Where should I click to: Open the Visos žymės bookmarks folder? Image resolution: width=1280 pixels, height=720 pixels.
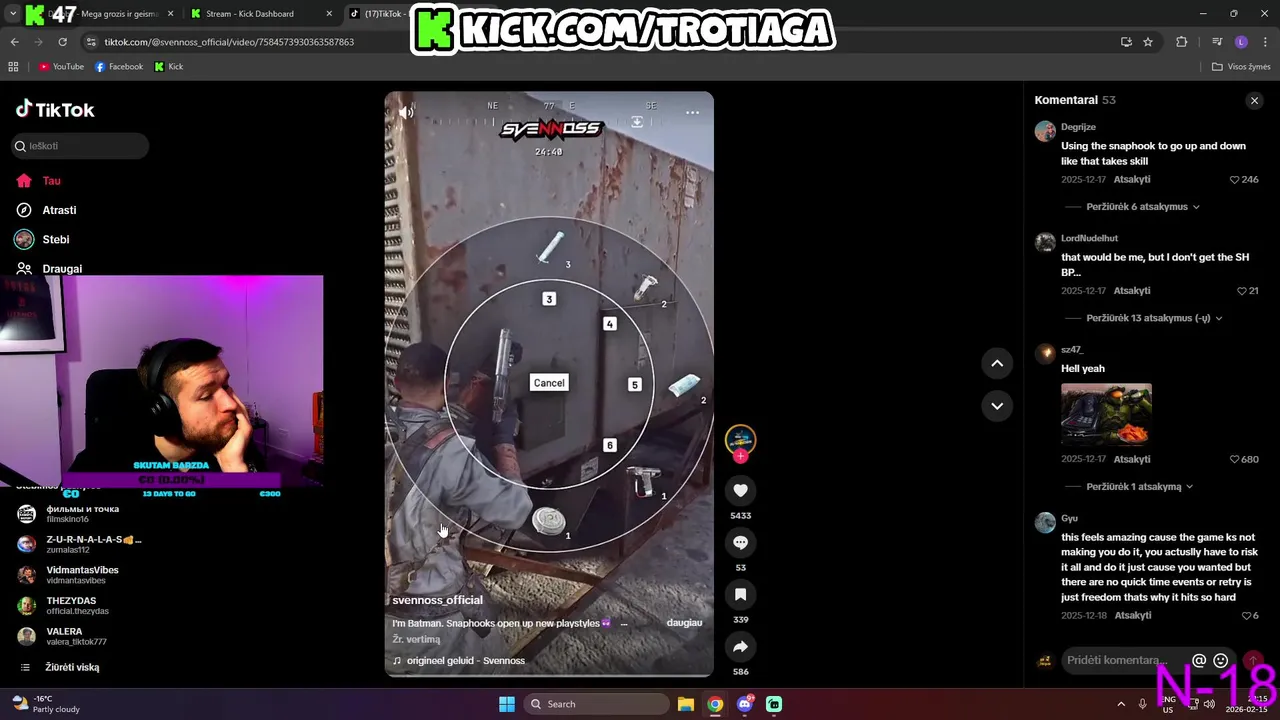click(1241, 67)
